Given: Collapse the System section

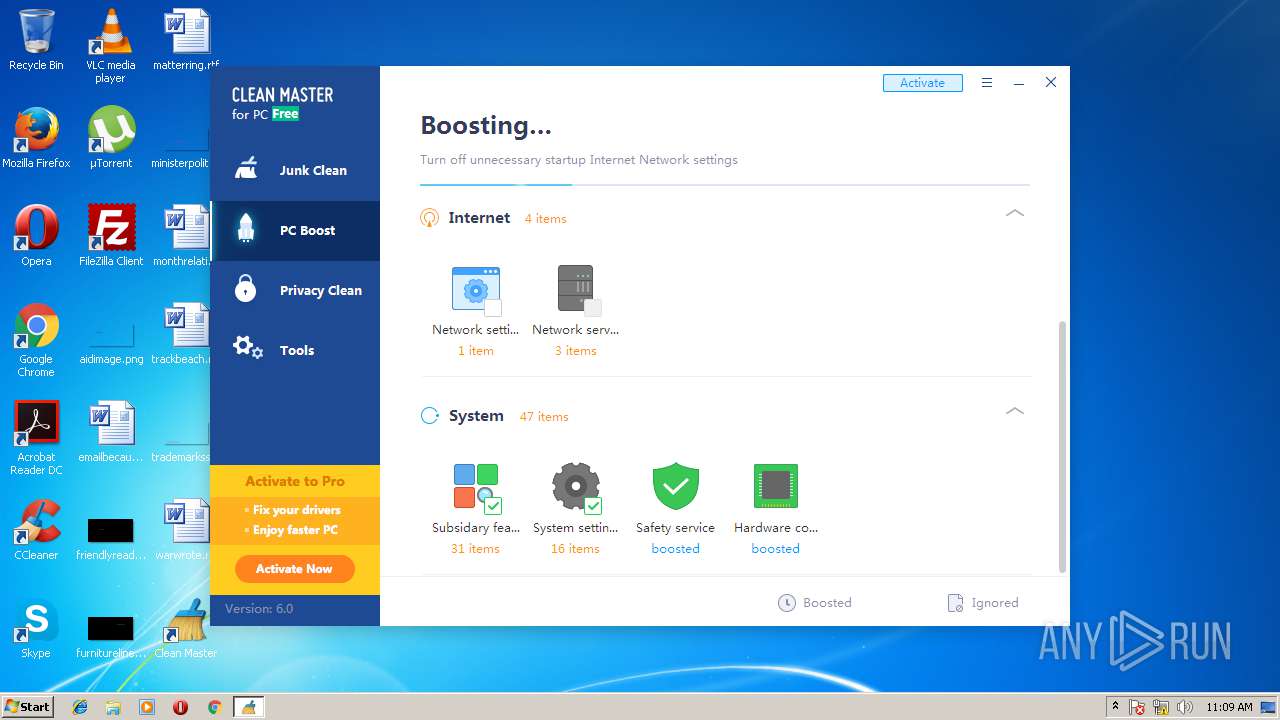Looking at the screenshot, I should click(1015, 411).
